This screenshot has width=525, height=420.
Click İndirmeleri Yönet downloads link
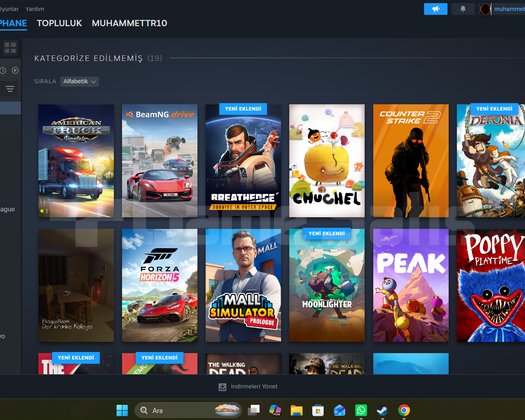[248, 387]
